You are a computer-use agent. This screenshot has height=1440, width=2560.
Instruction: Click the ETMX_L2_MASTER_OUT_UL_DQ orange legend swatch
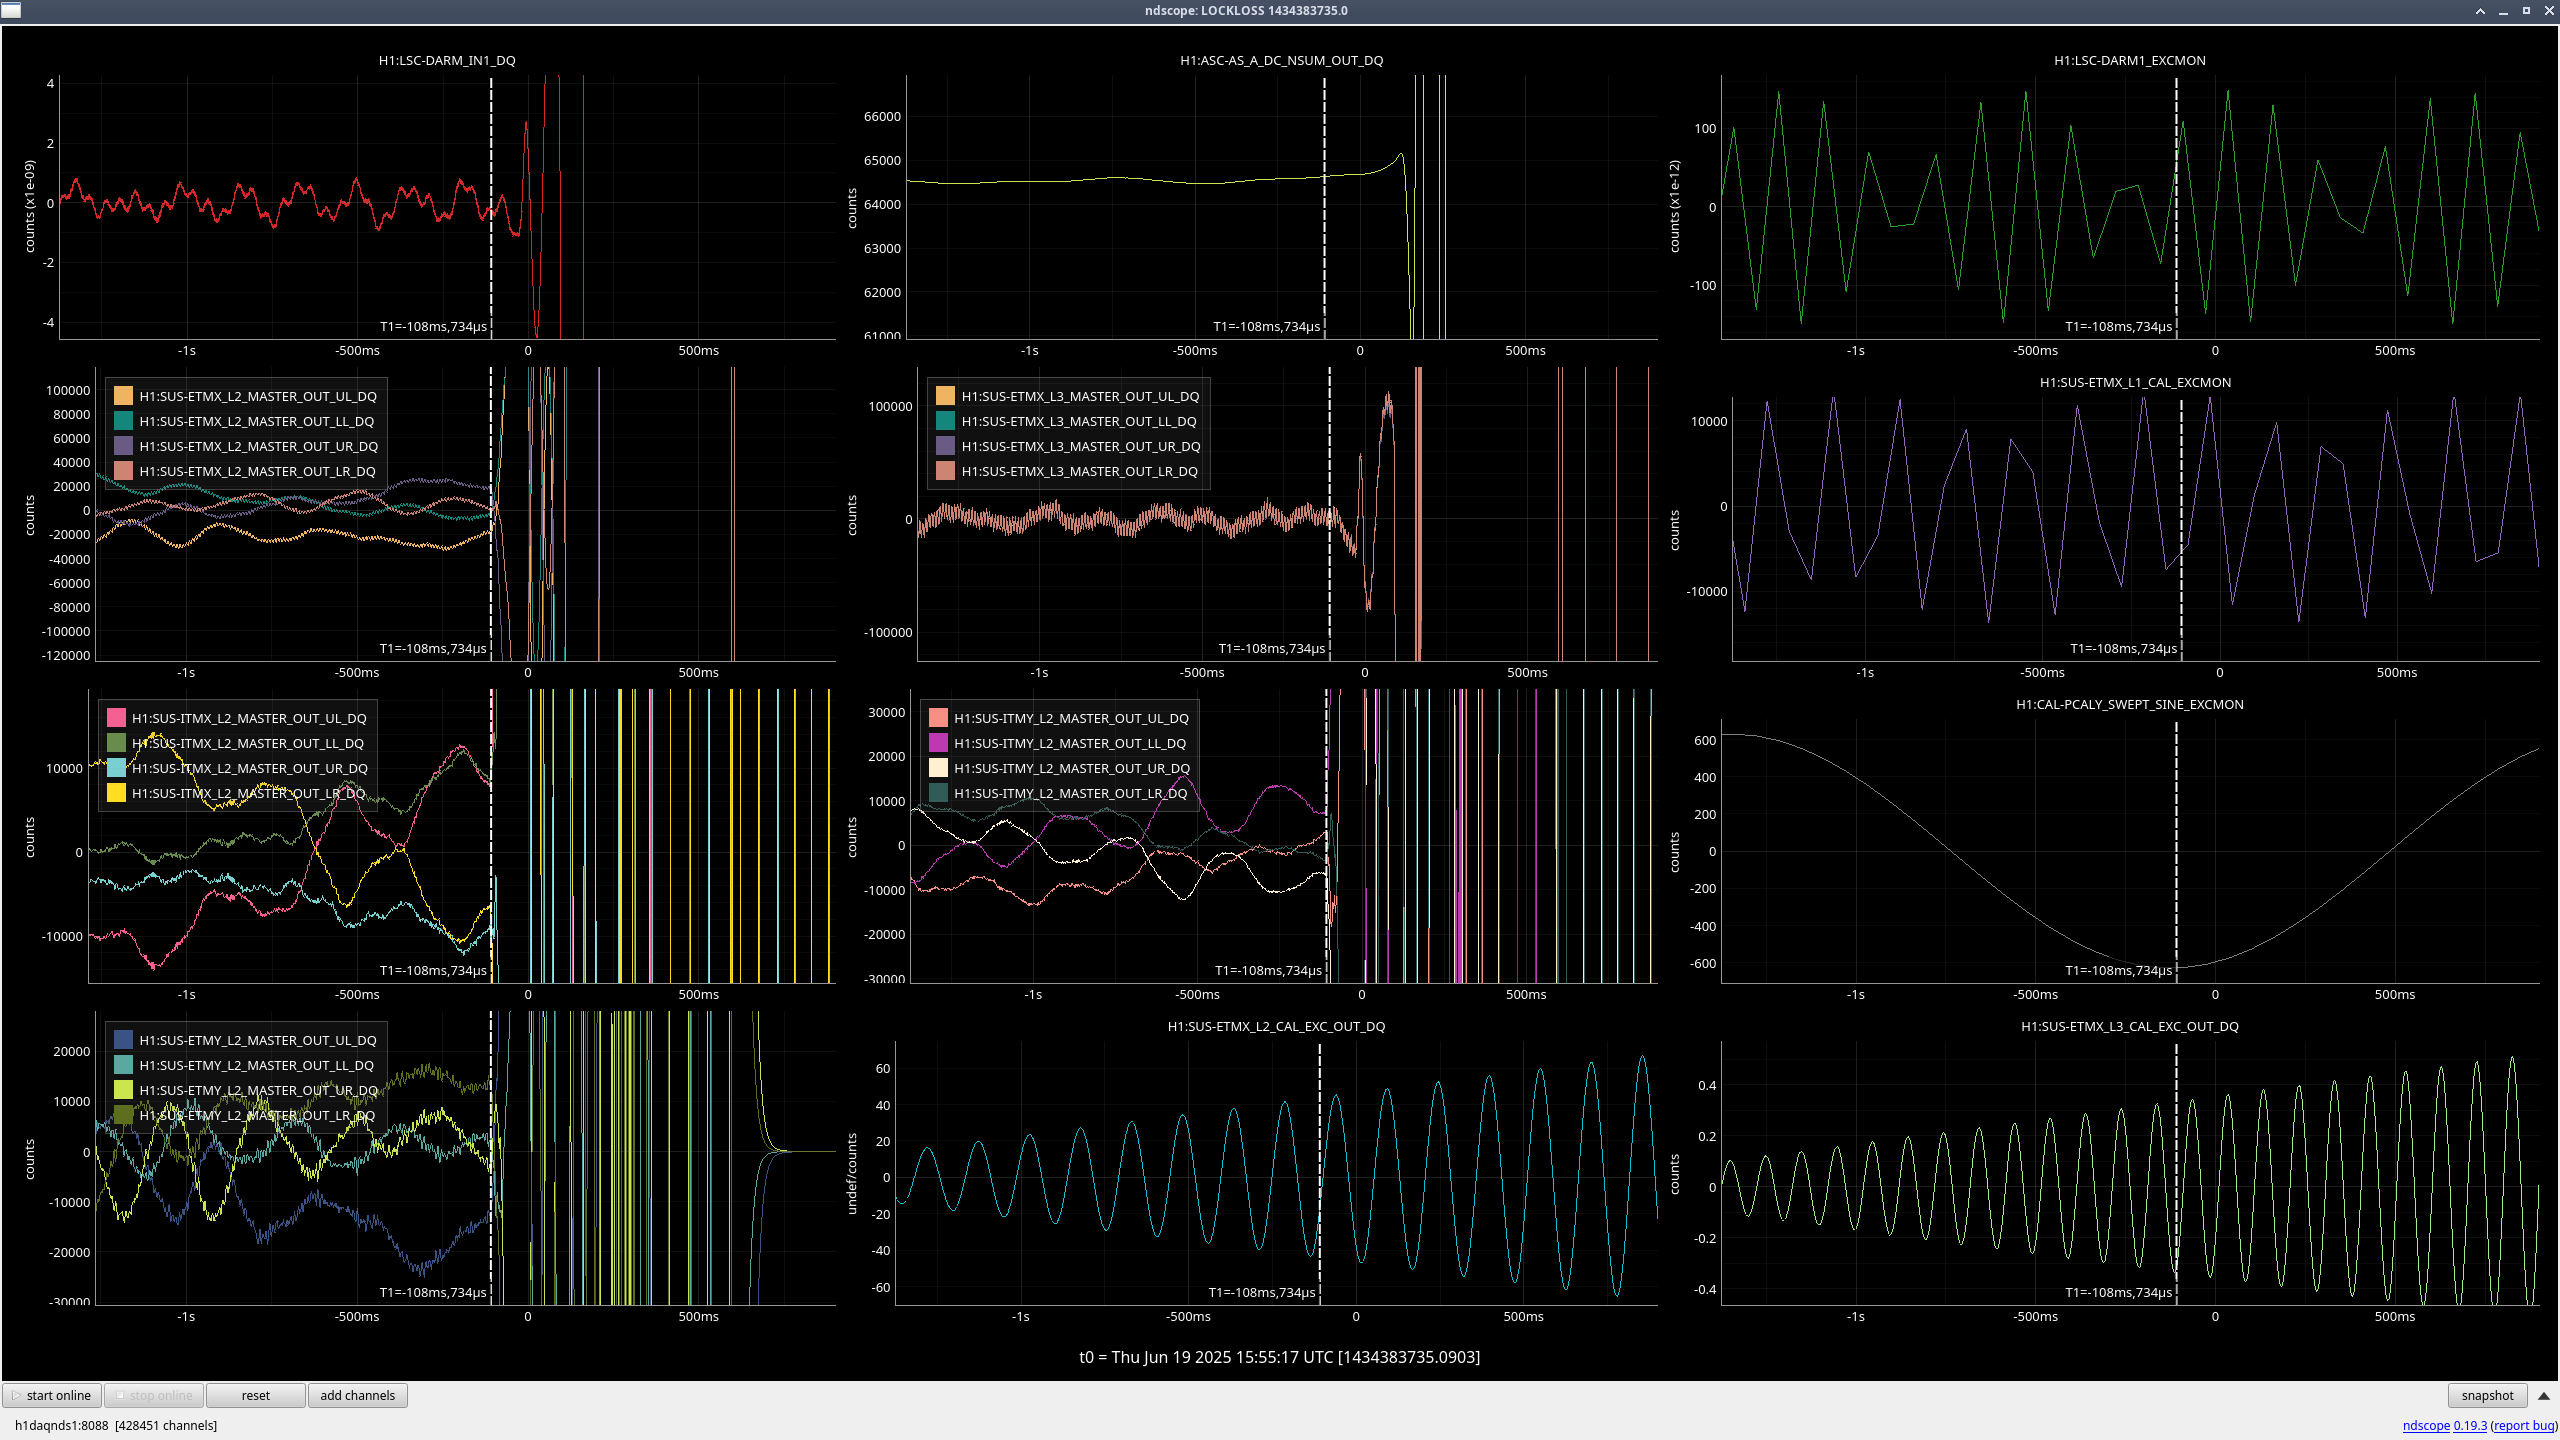click(124, 396)
